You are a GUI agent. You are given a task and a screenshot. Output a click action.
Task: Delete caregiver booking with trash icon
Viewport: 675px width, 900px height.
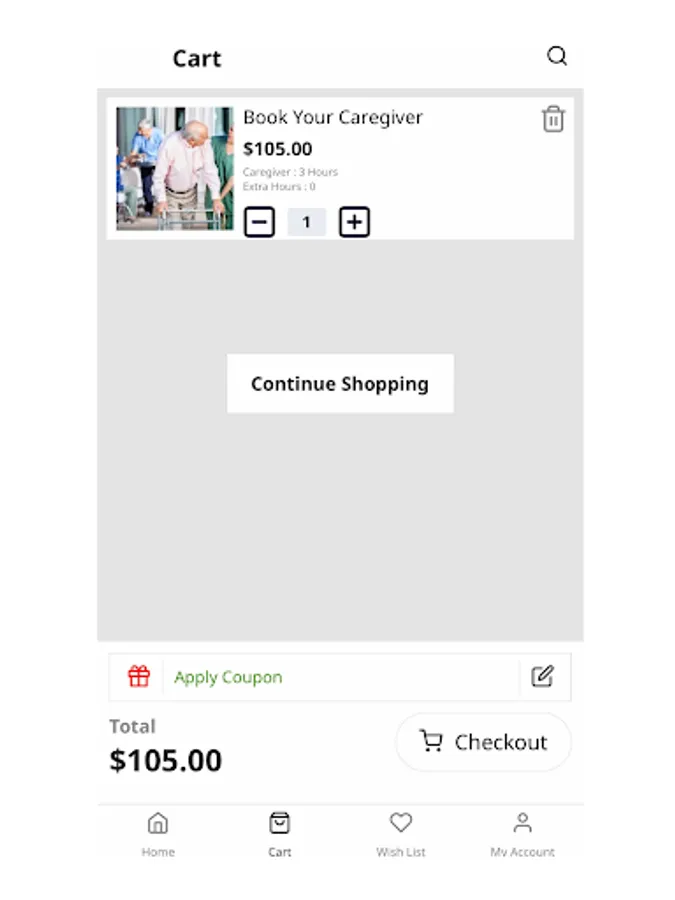553,119
